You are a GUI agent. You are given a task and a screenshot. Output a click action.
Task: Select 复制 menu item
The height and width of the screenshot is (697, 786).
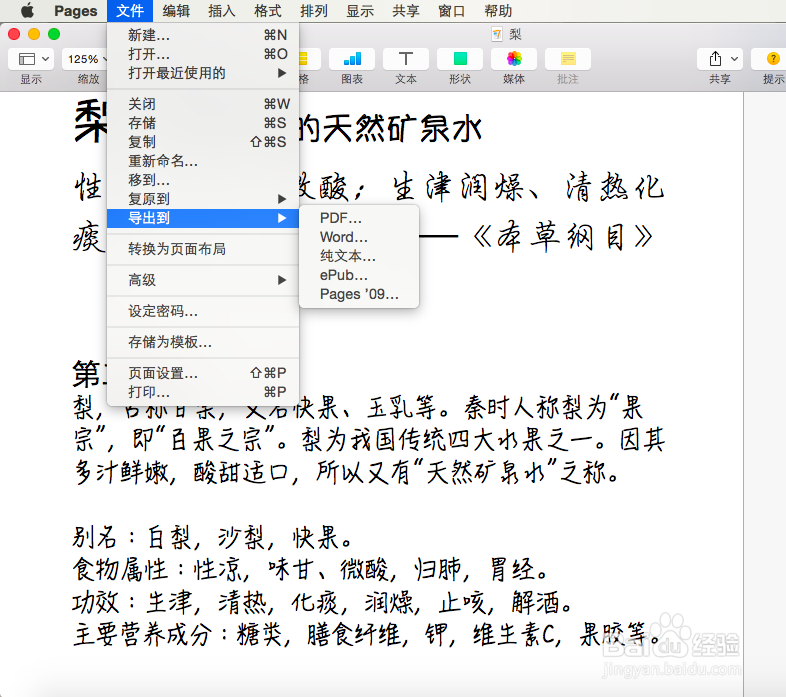[203, 142]
